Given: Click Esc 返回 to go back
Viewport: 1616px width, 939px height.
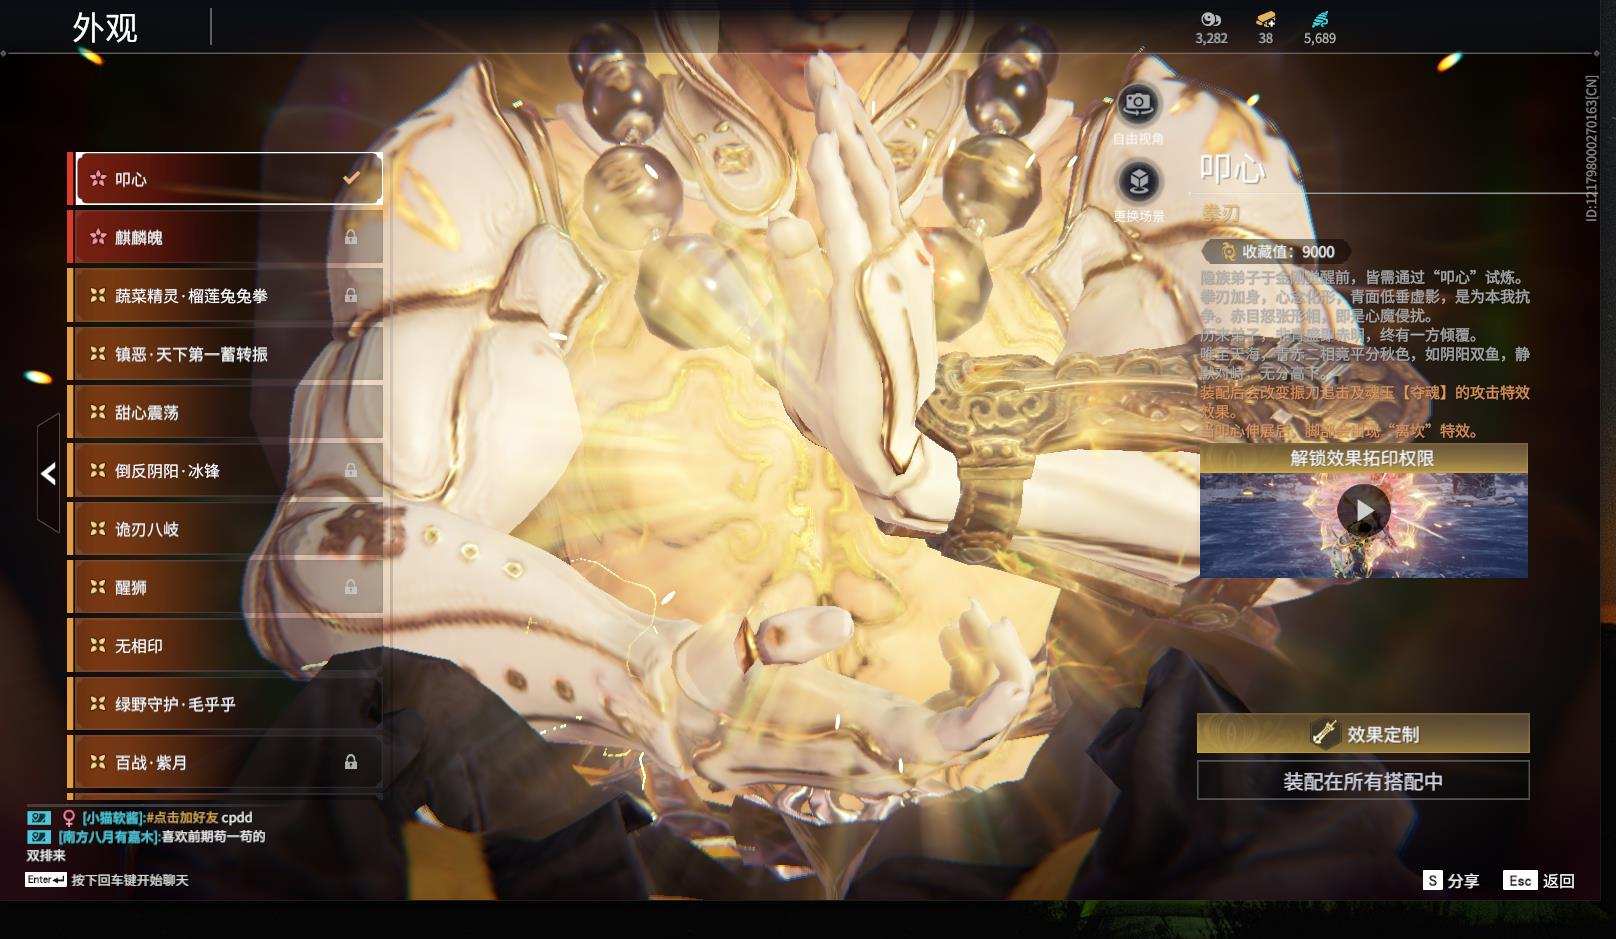Looking at the screenshot, I should (x=1539, y=880).
